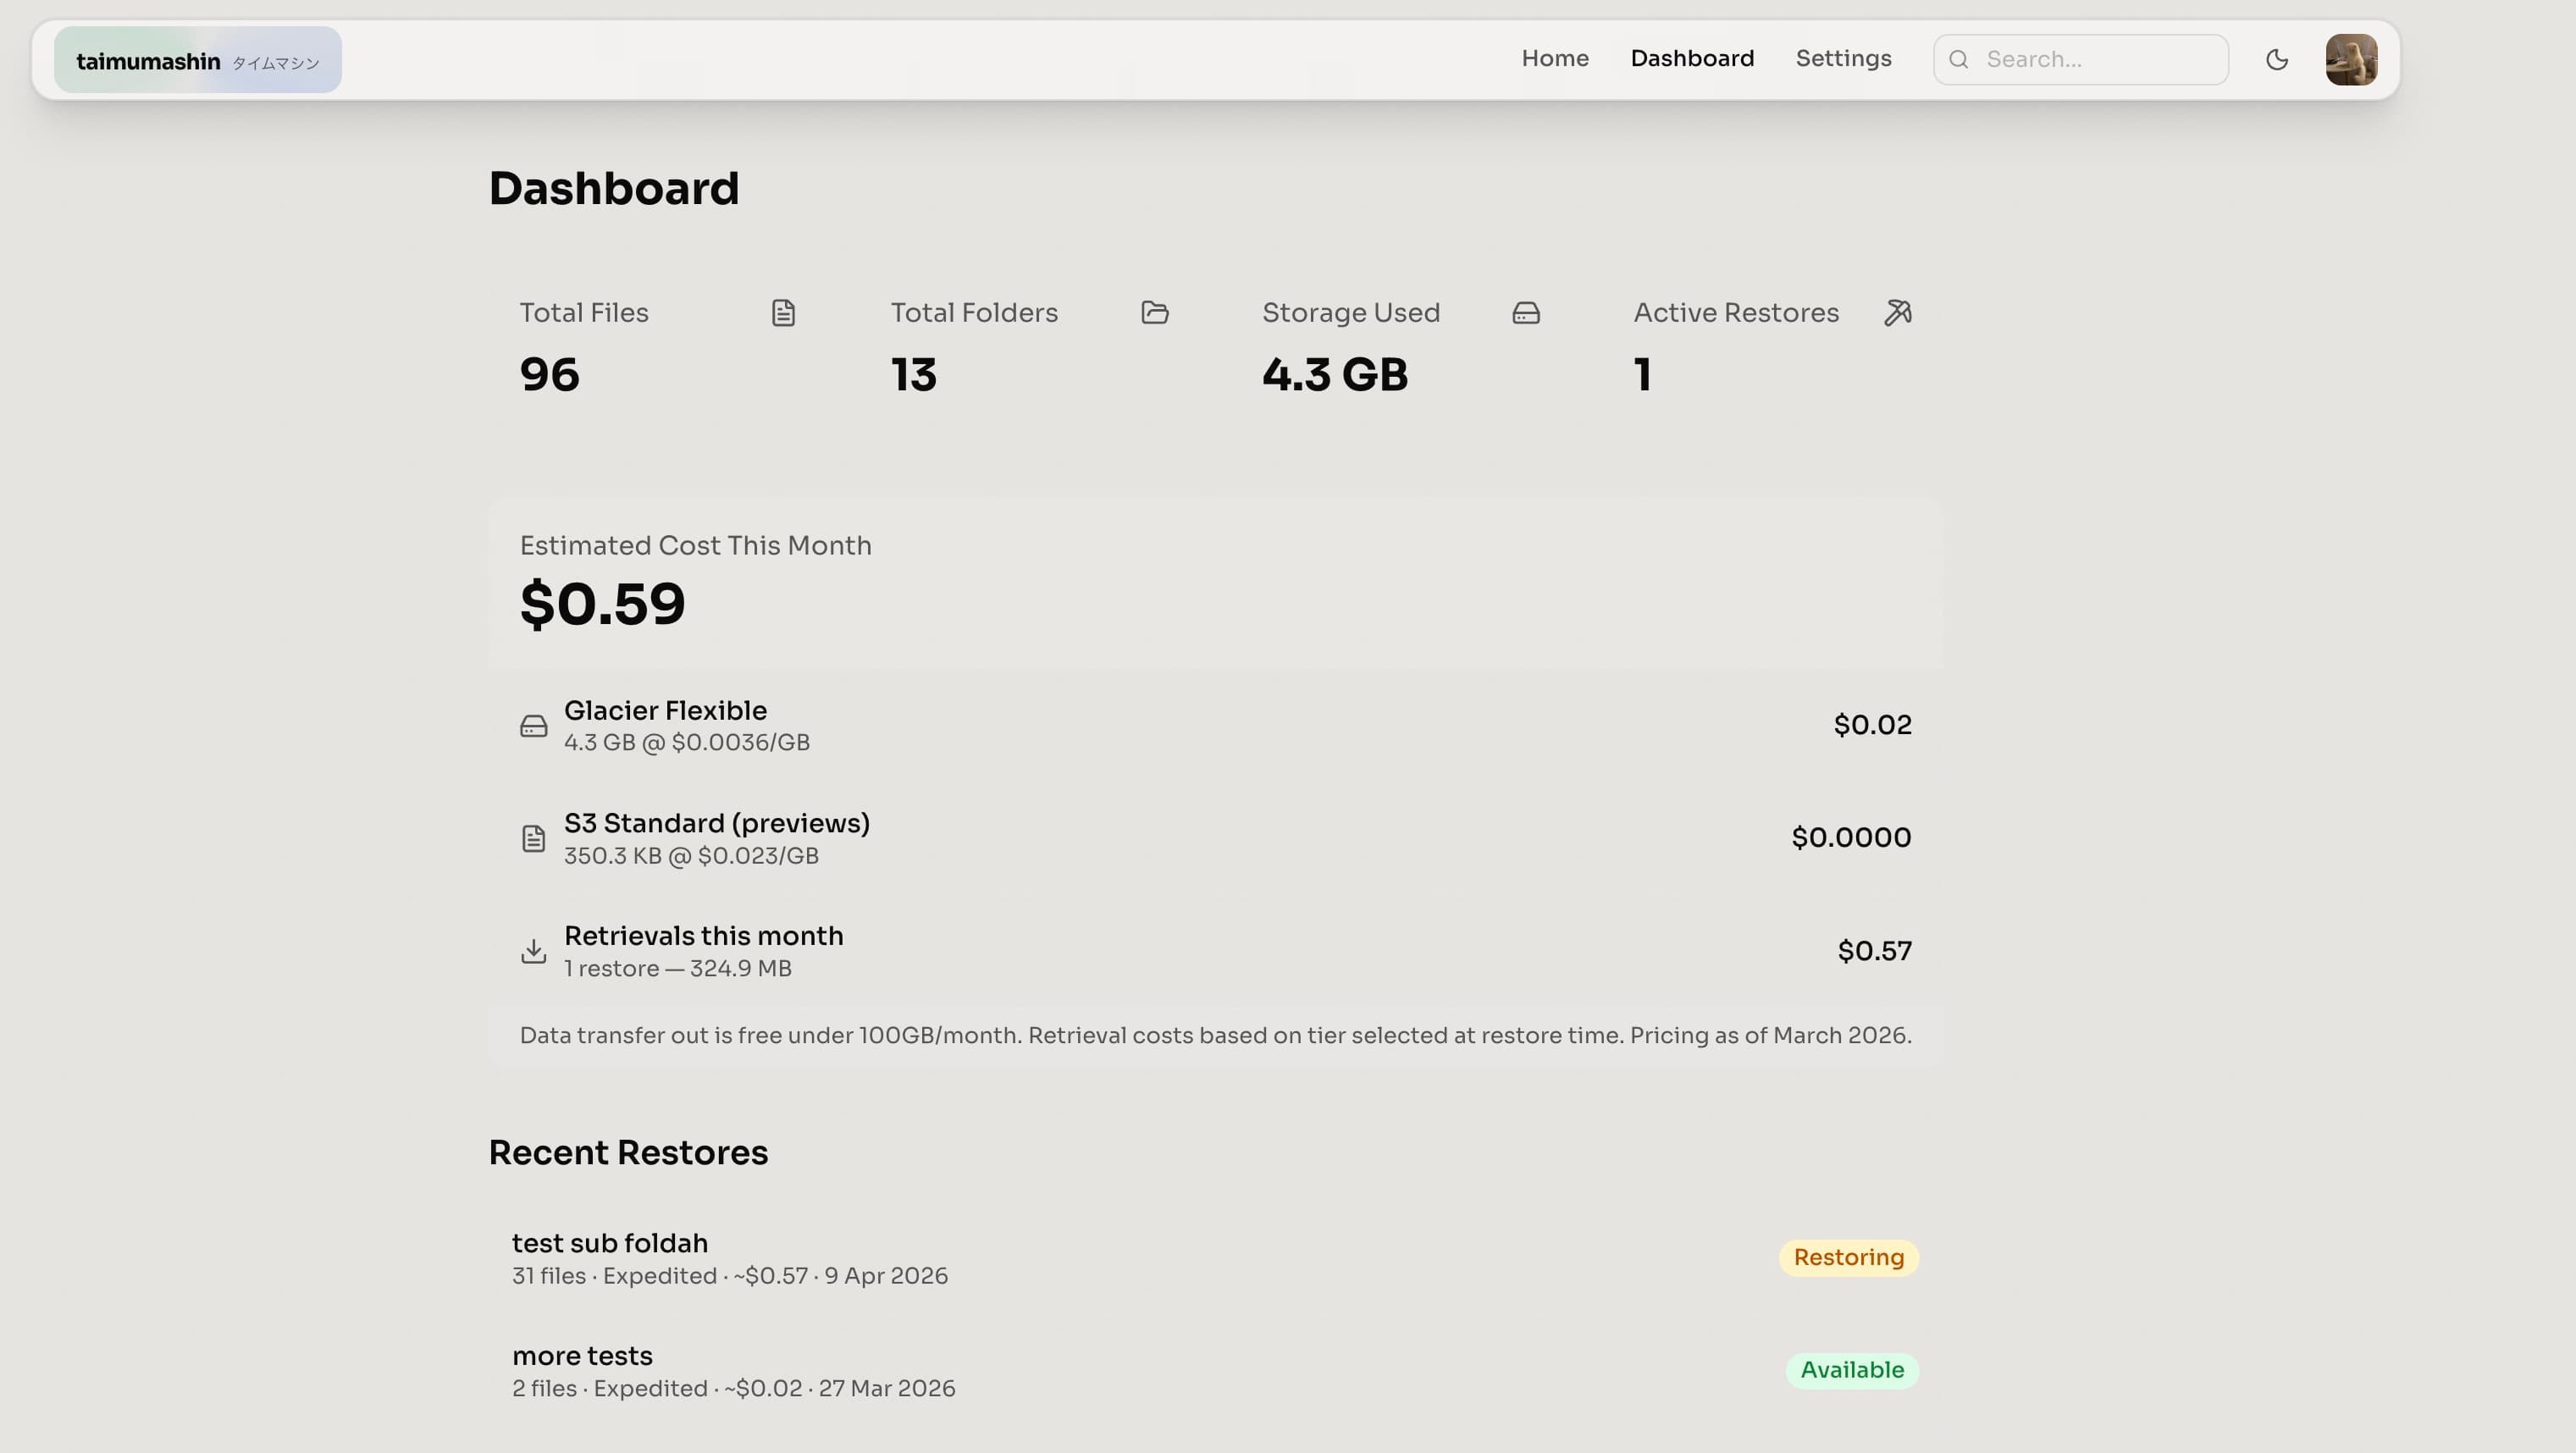Click the 13 total folders value
The width and height of the screenshot is (2576, 1453).
913,374
